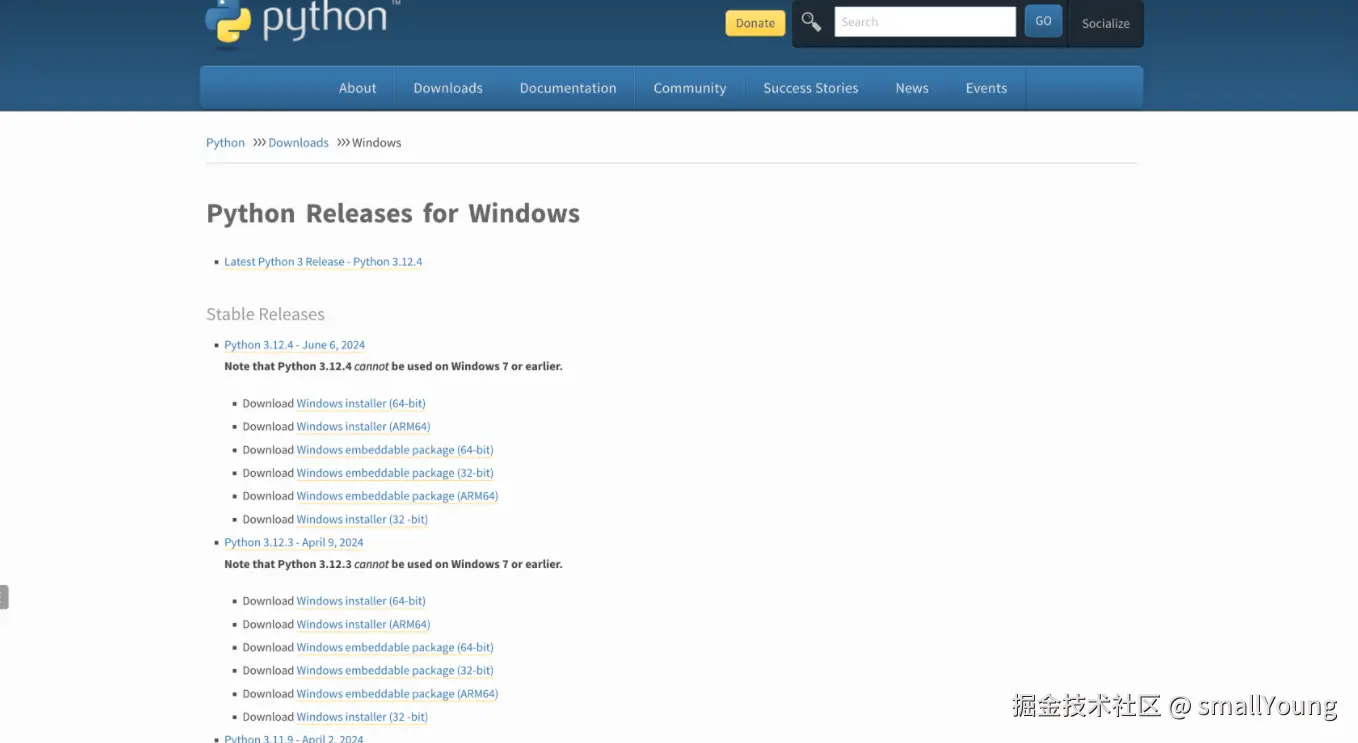Open the About navigation menu
The width and height of the screenshot is (1358, 743).
pos(357,88)
